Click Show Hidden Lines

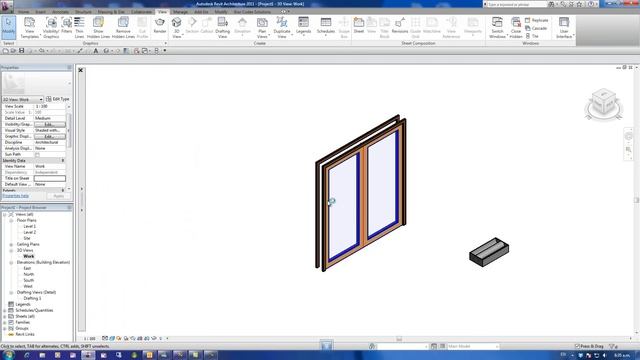click(98, 27)
